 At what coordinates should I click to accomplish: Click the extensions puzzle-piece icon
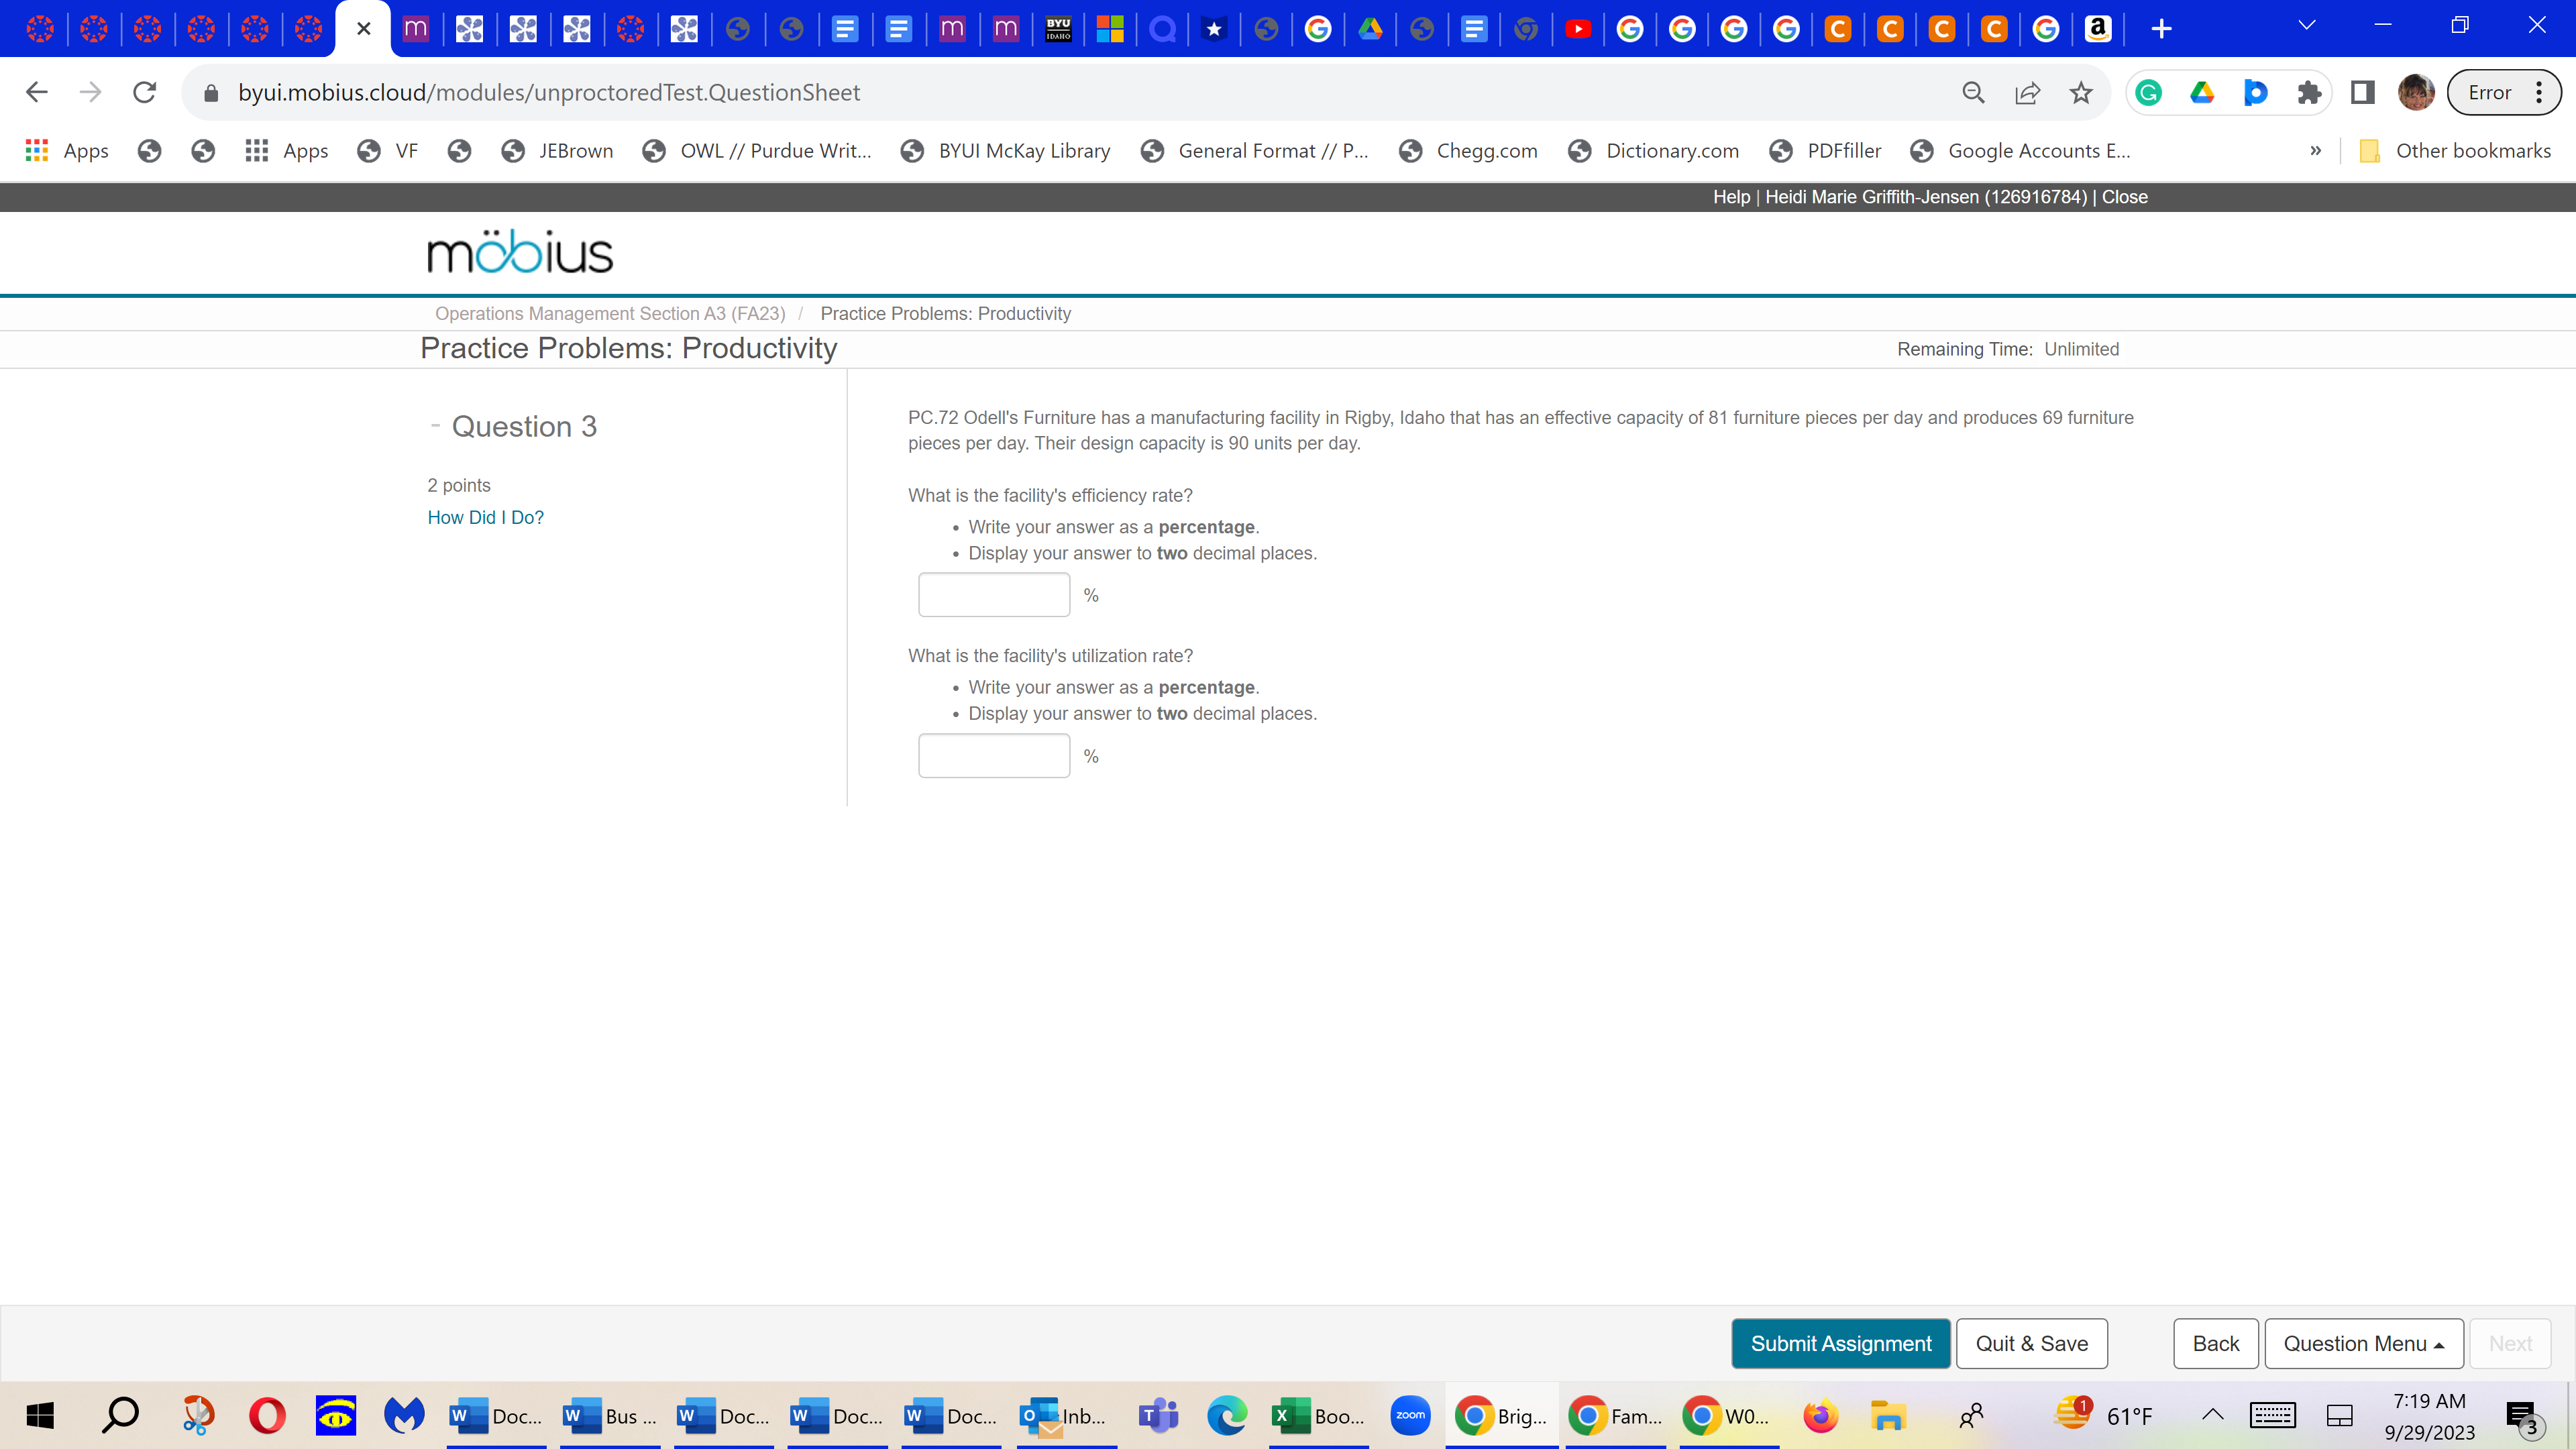2309,92
